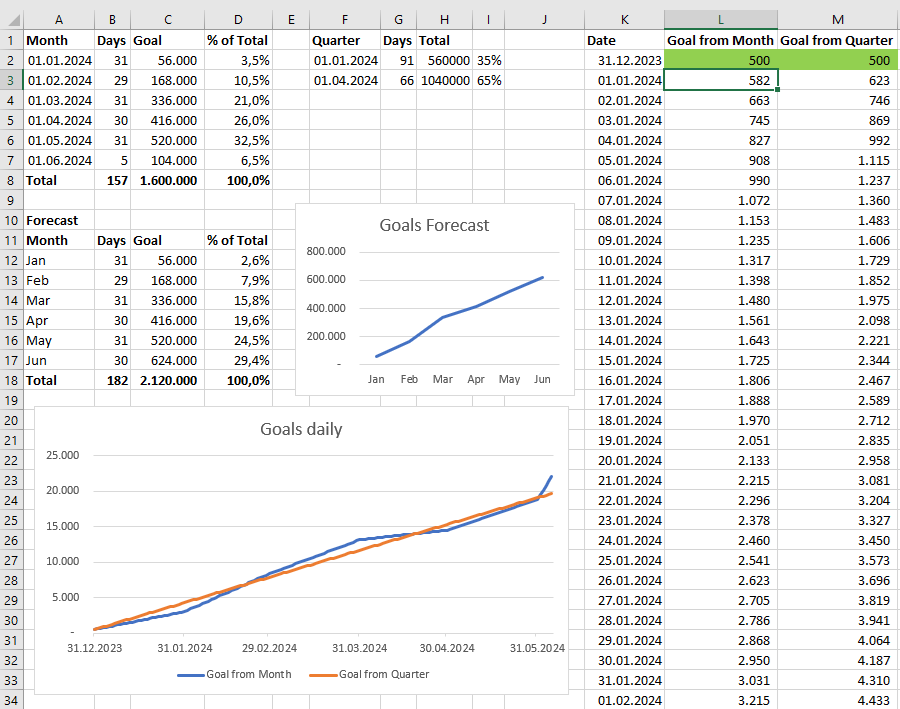Select column A header

point(59,20)
